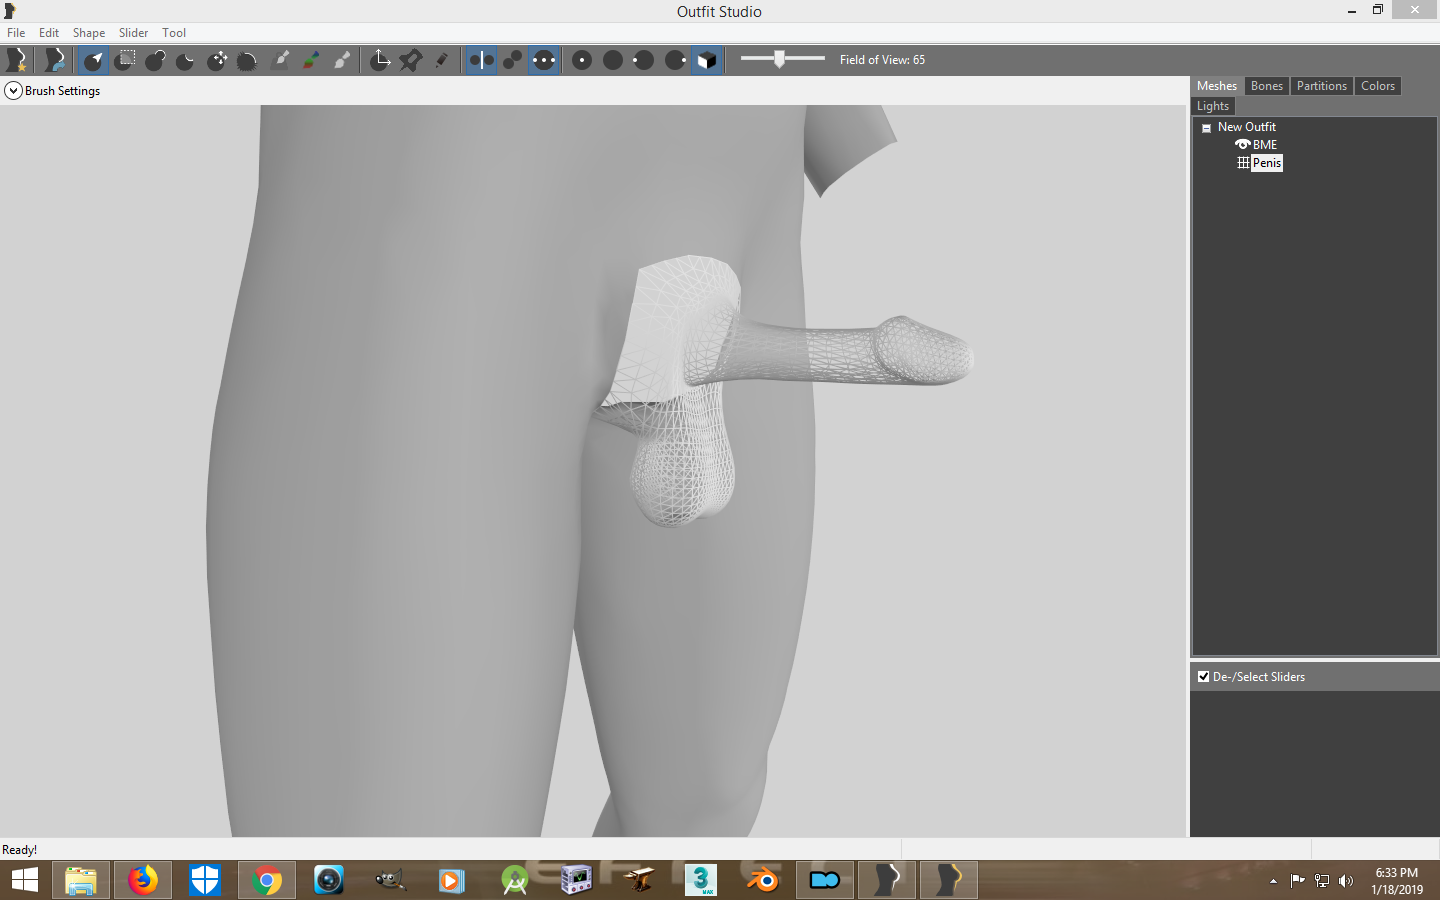
Task: Toggle Global Brush Collision mode
Action: [543, 60]
